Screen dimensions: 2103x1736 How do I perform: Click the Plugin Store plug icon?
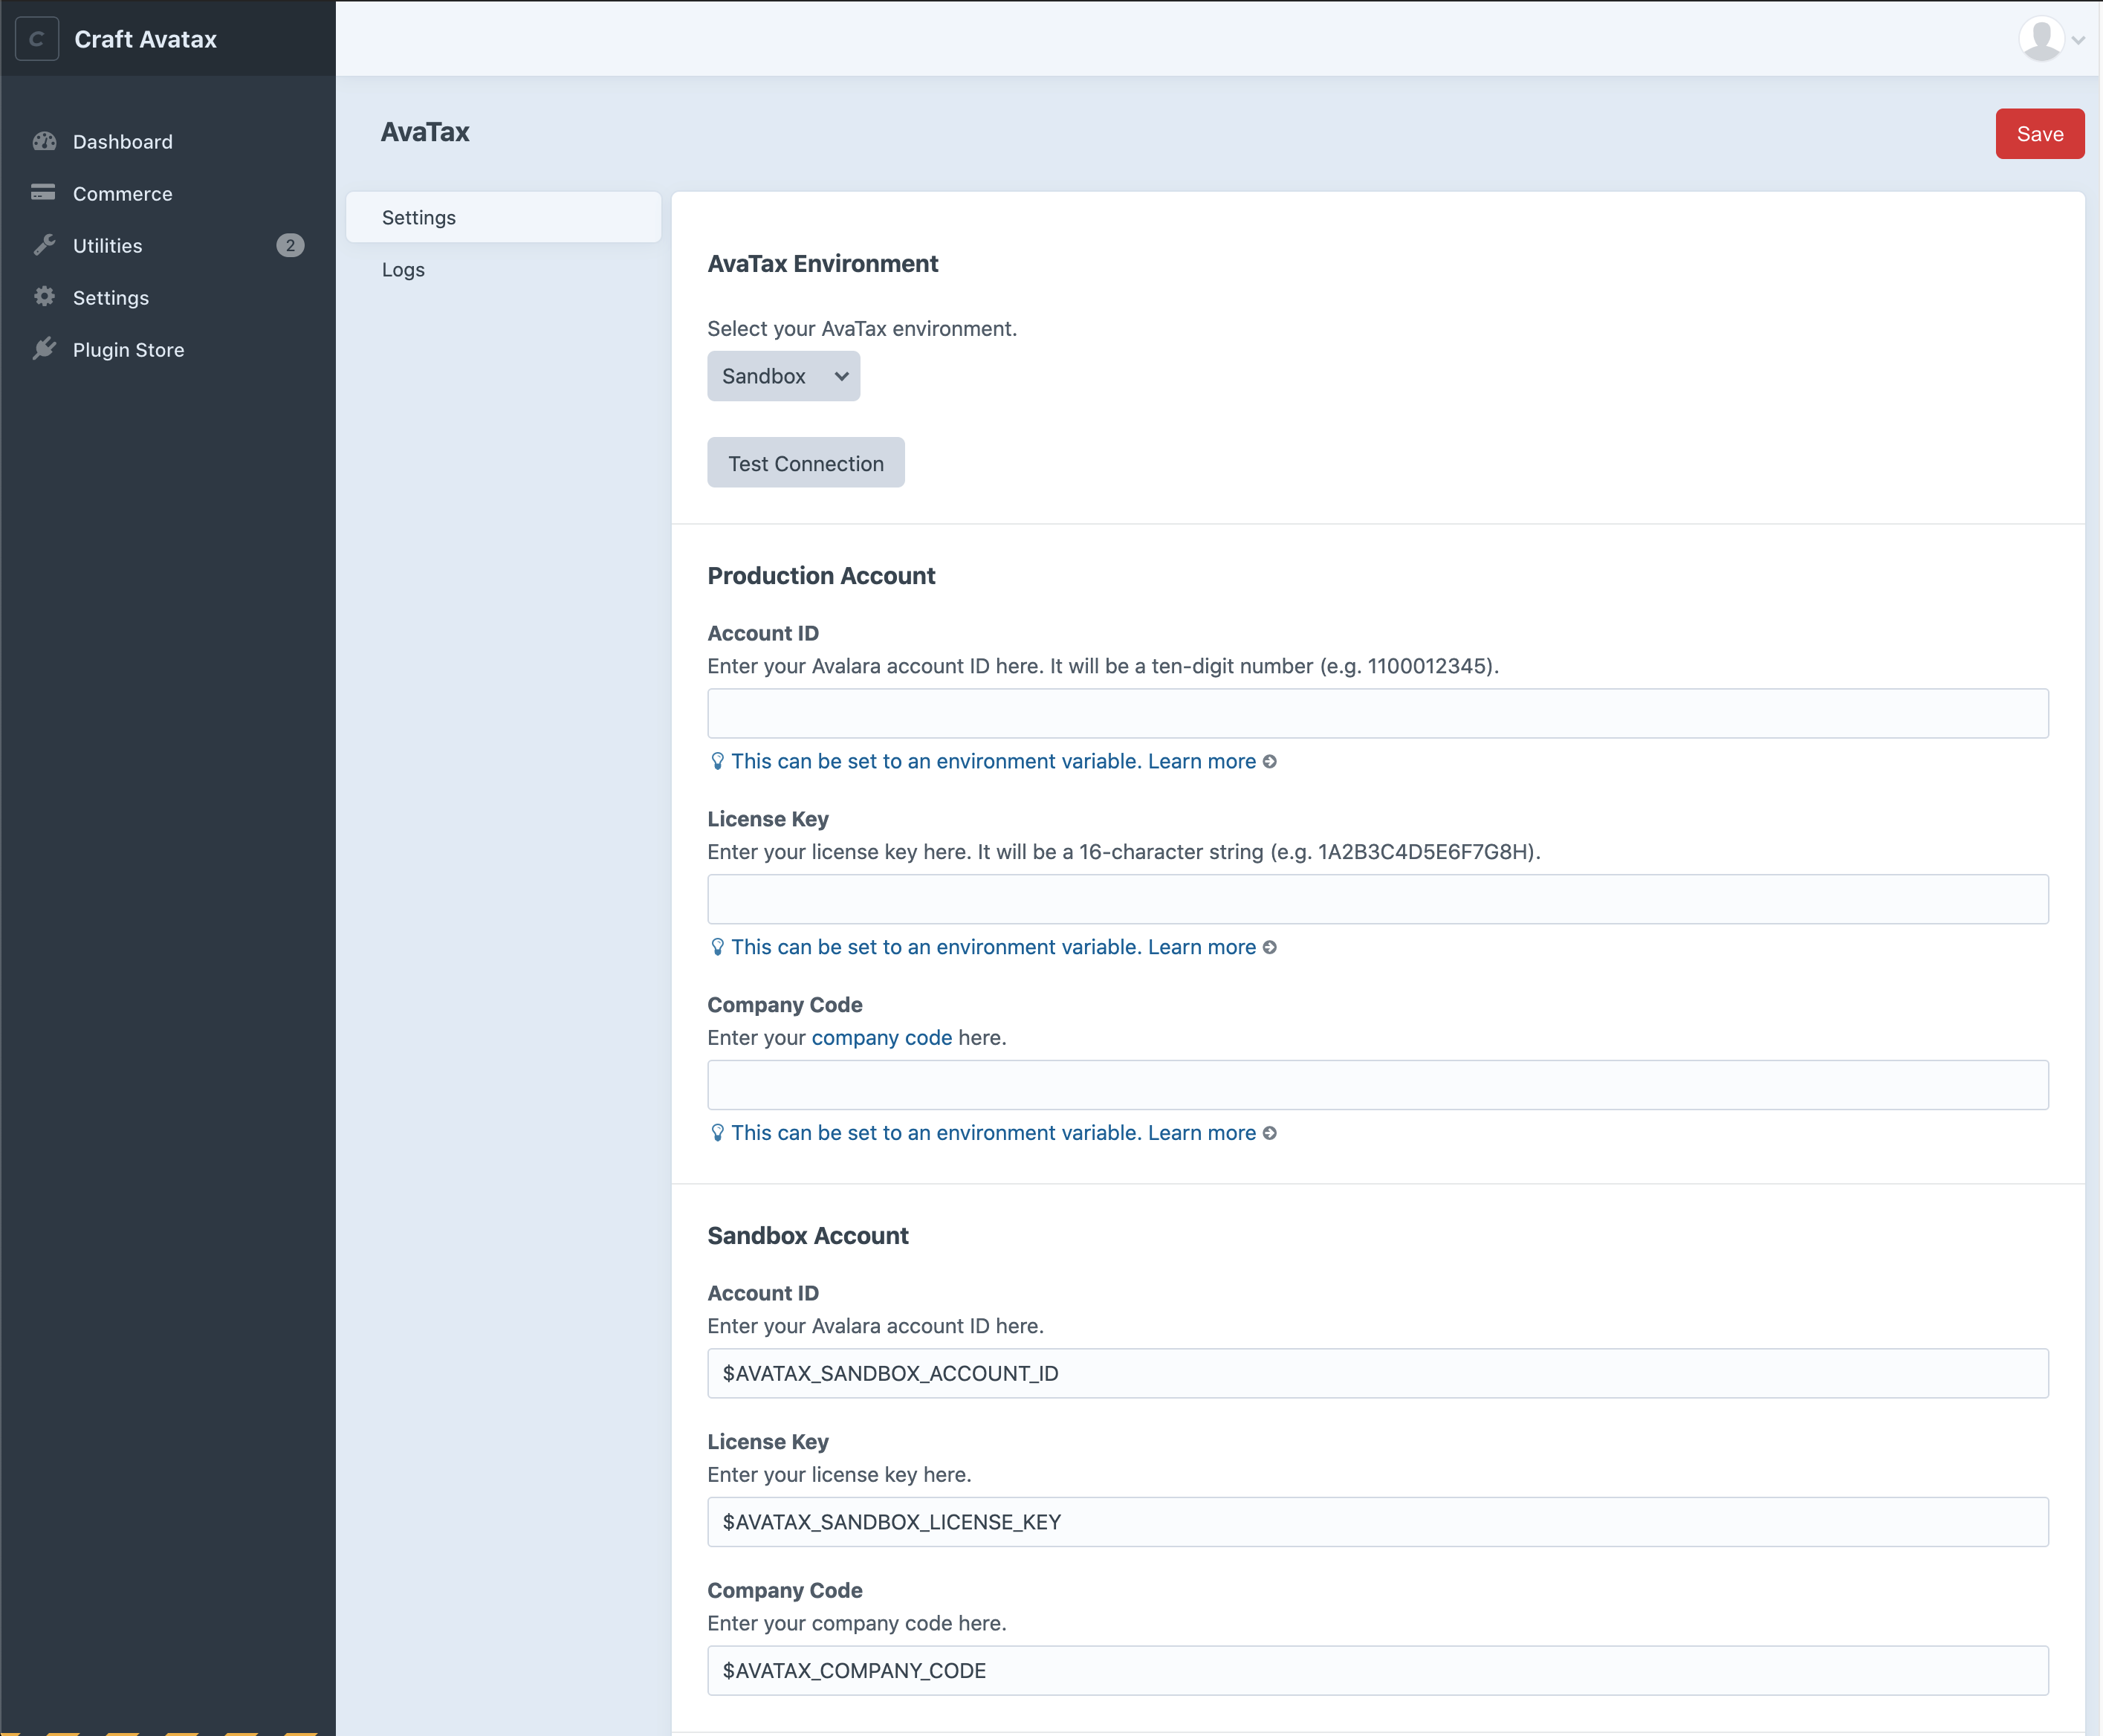[x=44, y=348]
